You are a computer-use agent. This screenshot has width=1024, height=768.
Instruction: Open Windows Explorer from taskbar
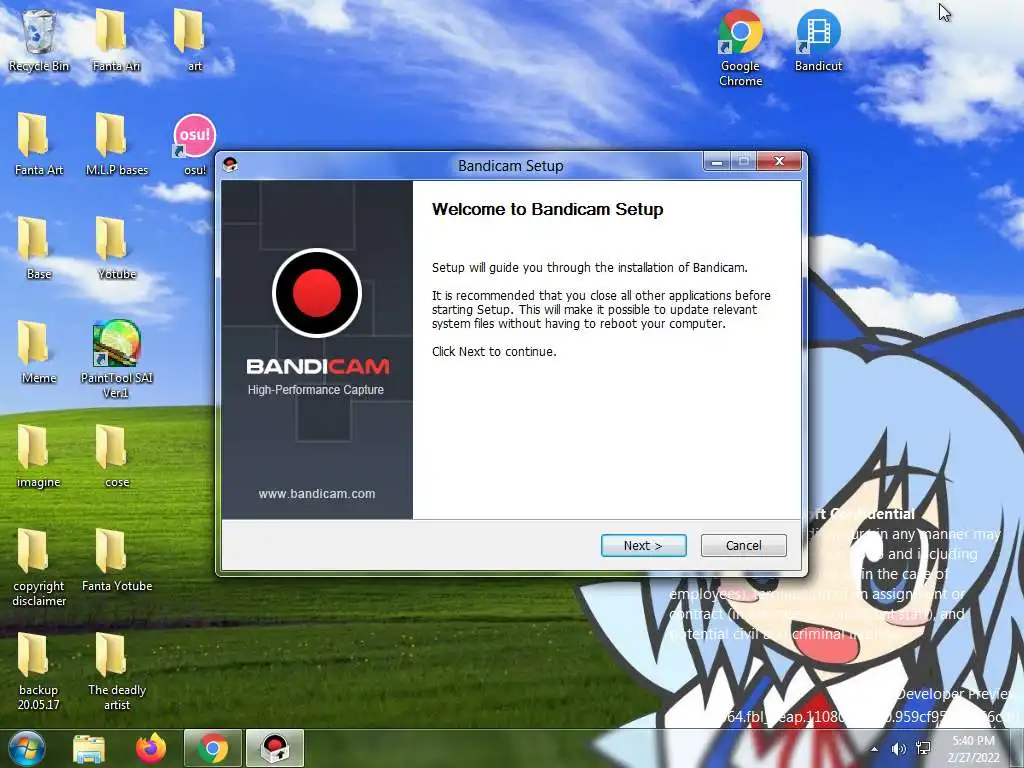tap(89, 748)
